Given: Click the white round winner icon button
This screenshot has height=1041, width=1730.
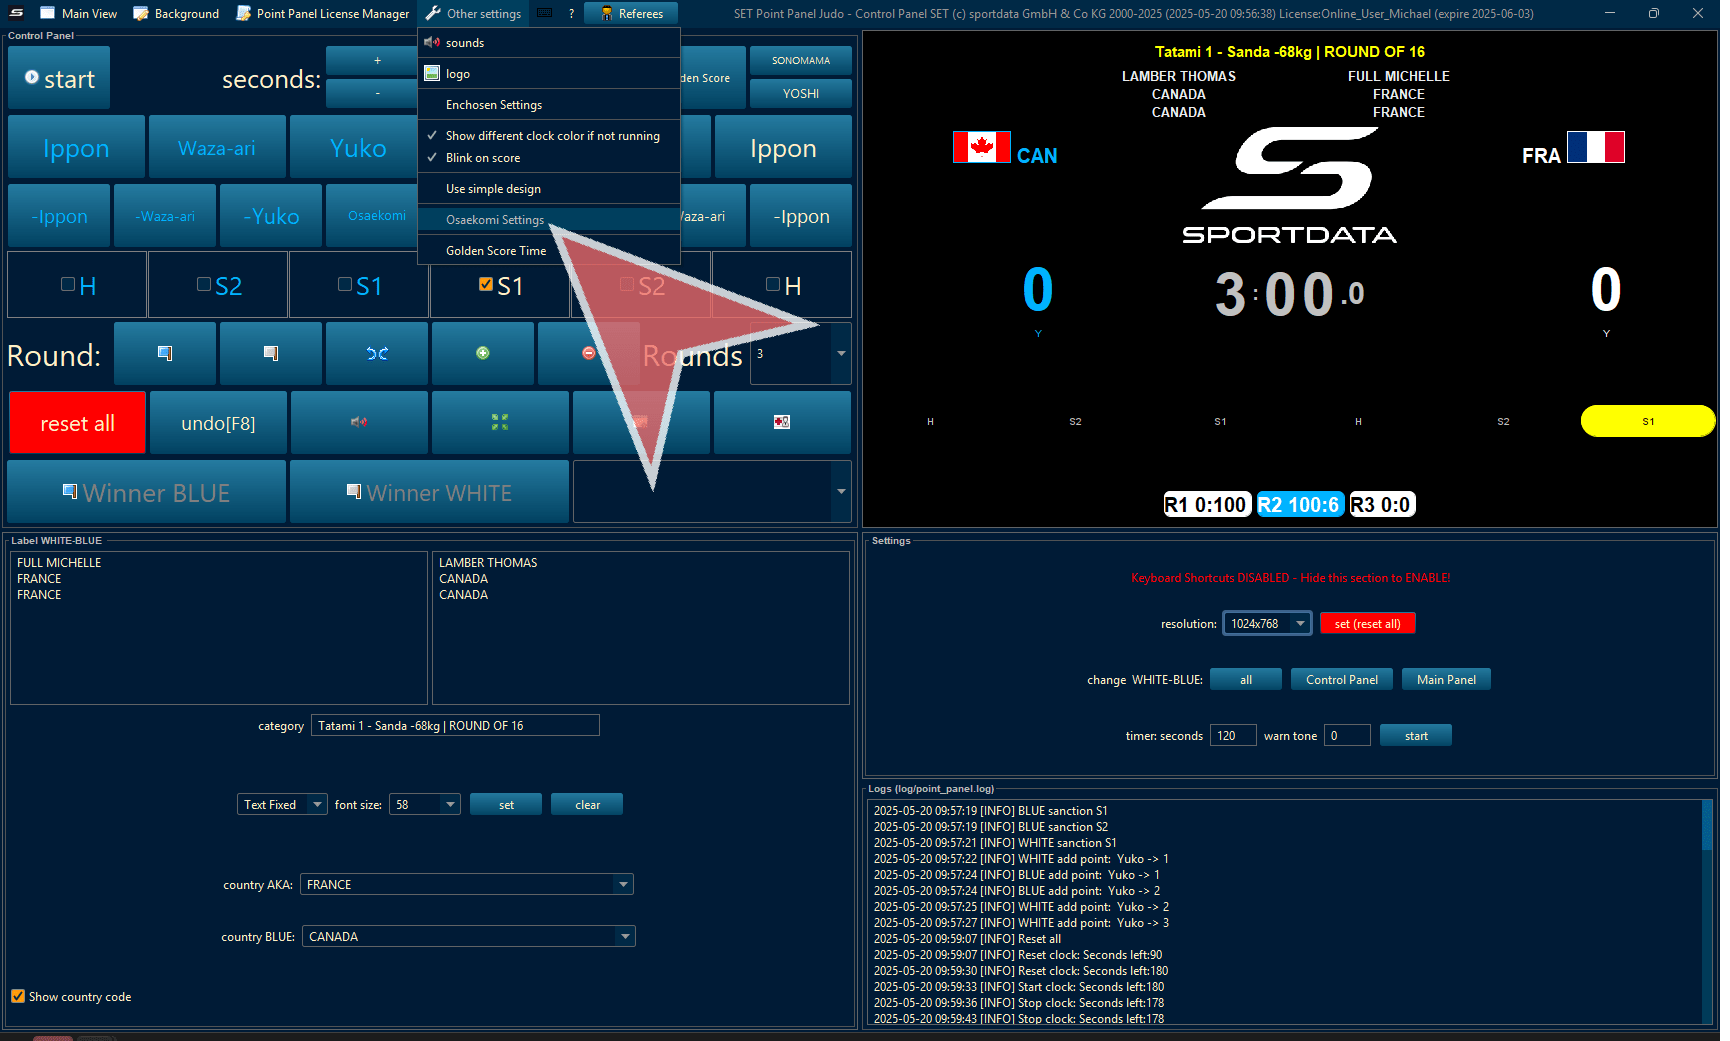Looking at the screenshot, I should (271, 353).
